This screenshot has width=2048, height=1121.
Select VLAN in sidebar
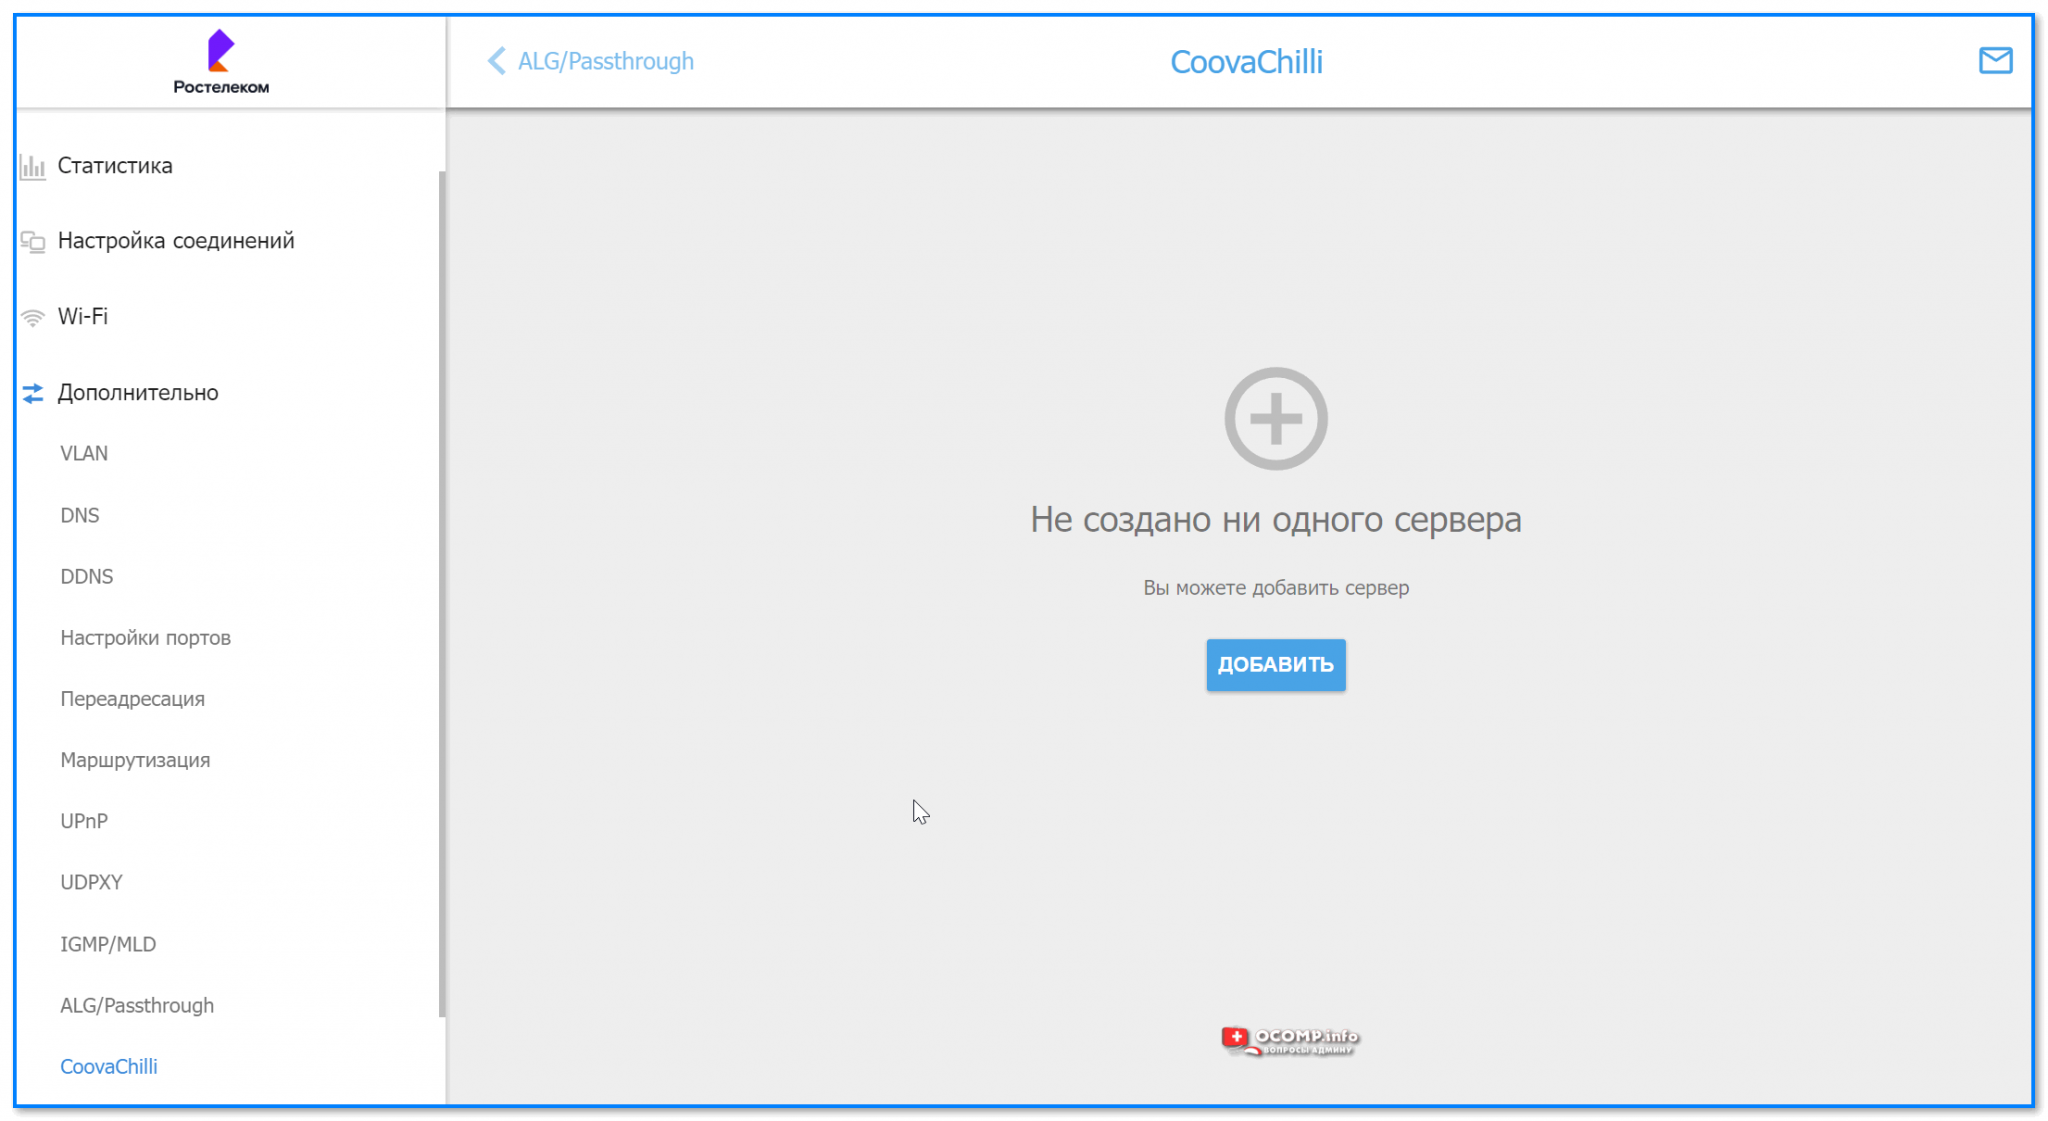[84, 453]
